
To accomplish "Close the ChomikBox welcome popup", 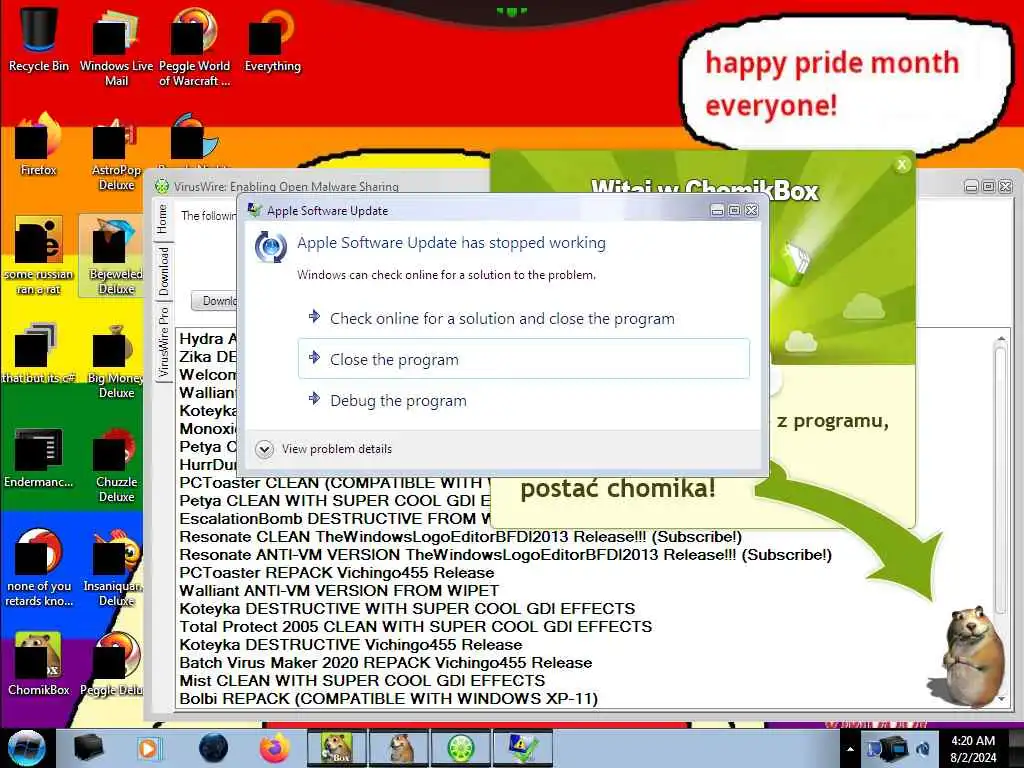I will 902,165.
